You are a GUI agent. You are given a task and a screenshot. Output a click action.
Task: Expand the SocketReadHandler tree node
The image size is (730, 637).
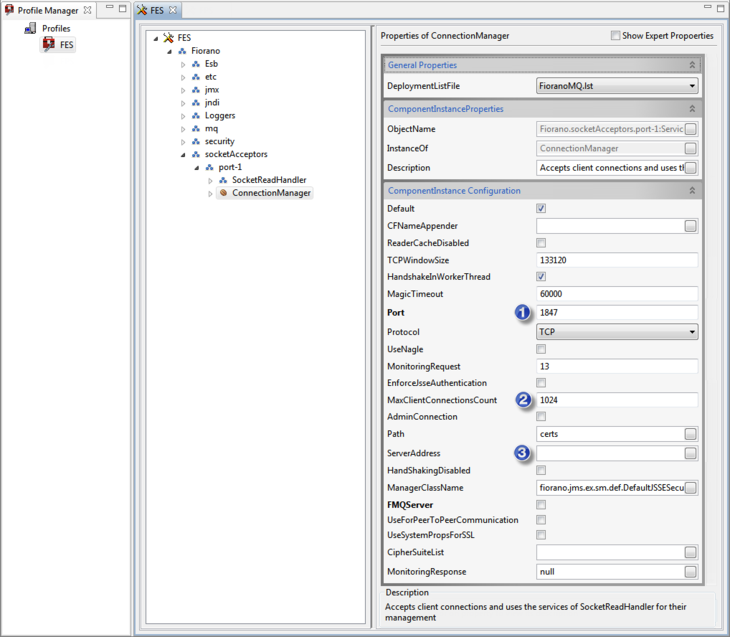pos(210,180)
